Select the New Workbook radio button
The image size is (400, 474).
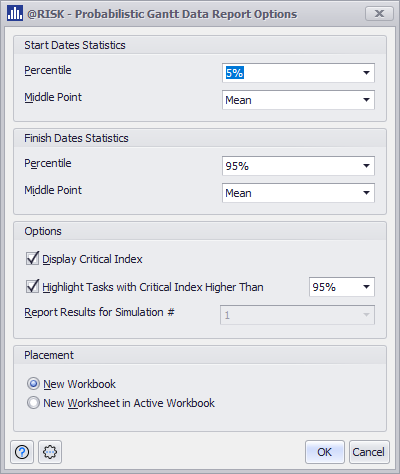pyautogui.click(x=33, y=384)
